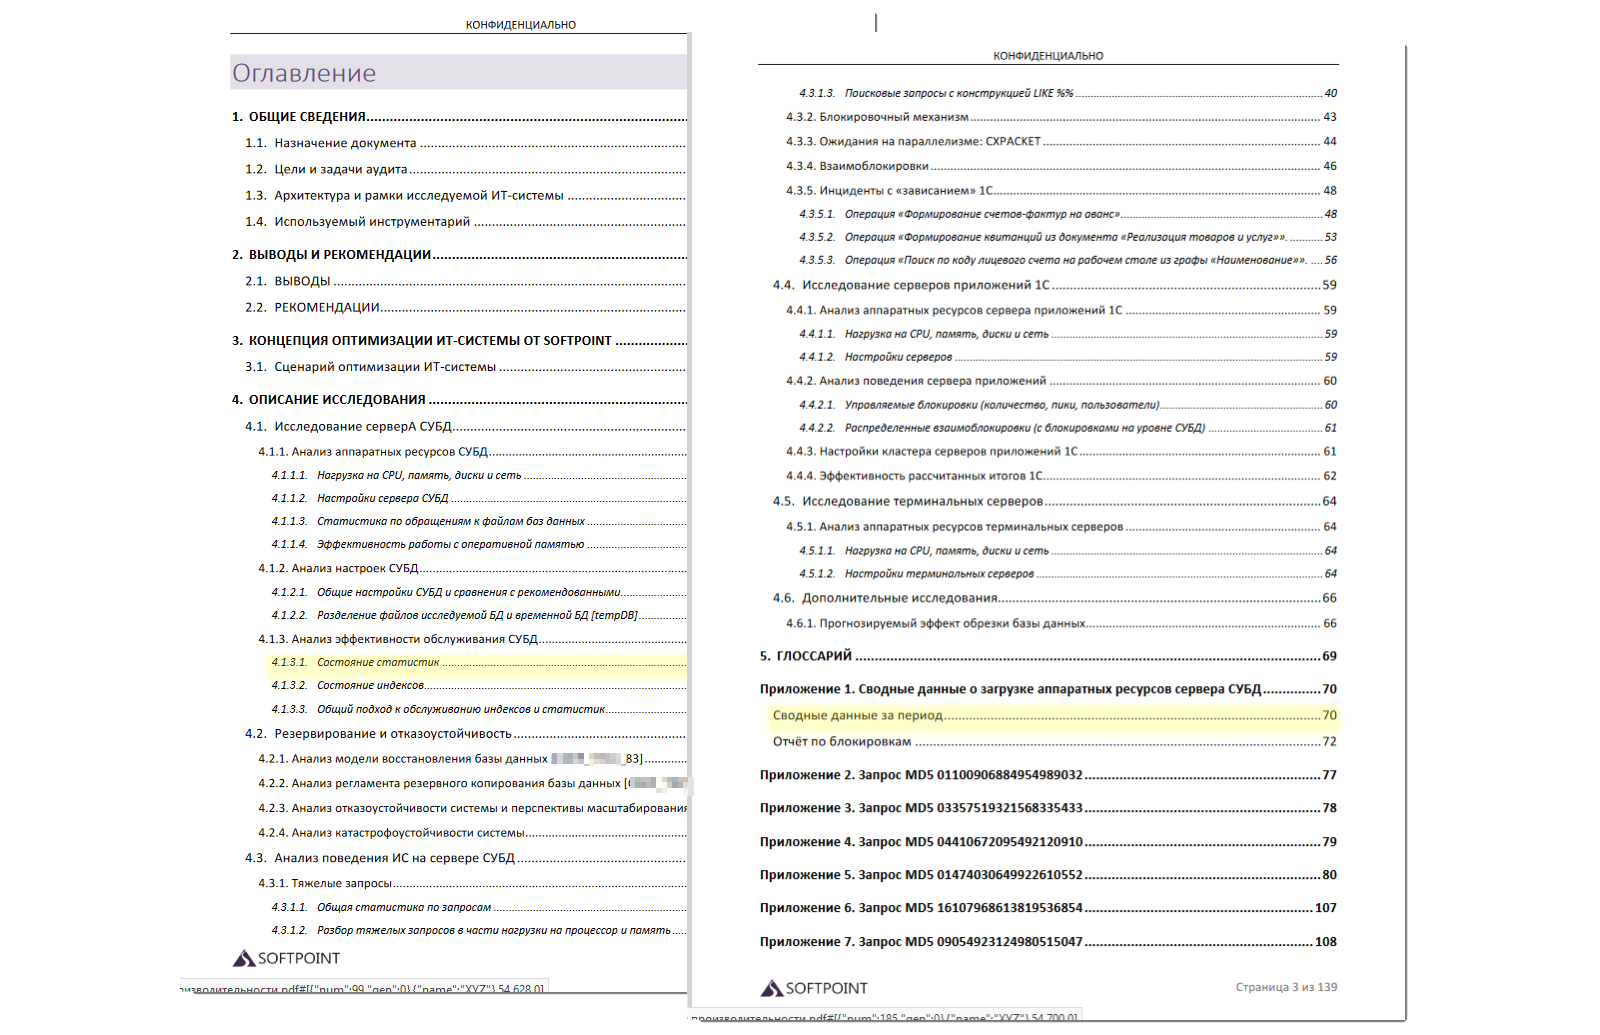Open '4.1.1.2. Настройки сервера СУБД'
The height and width of the screenshot is (1035, 1600).
479,498
